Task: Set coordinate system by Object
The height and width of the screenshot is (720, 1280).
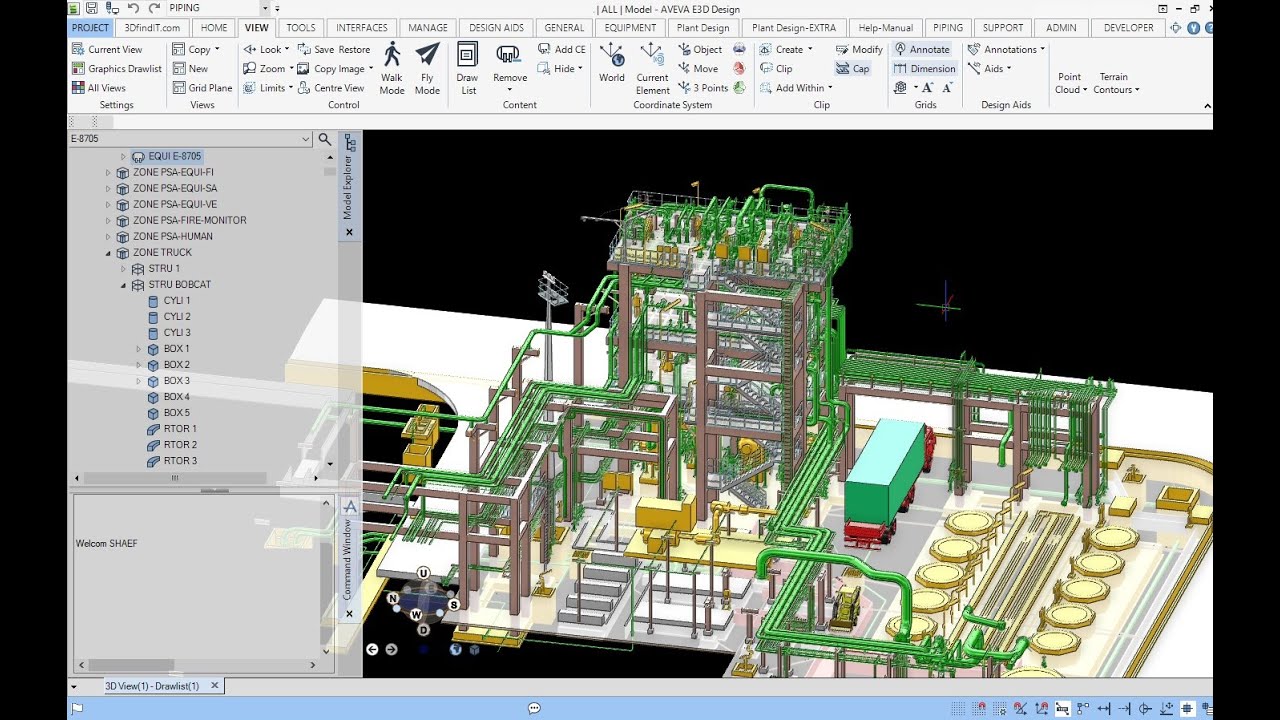Action: 700,49
